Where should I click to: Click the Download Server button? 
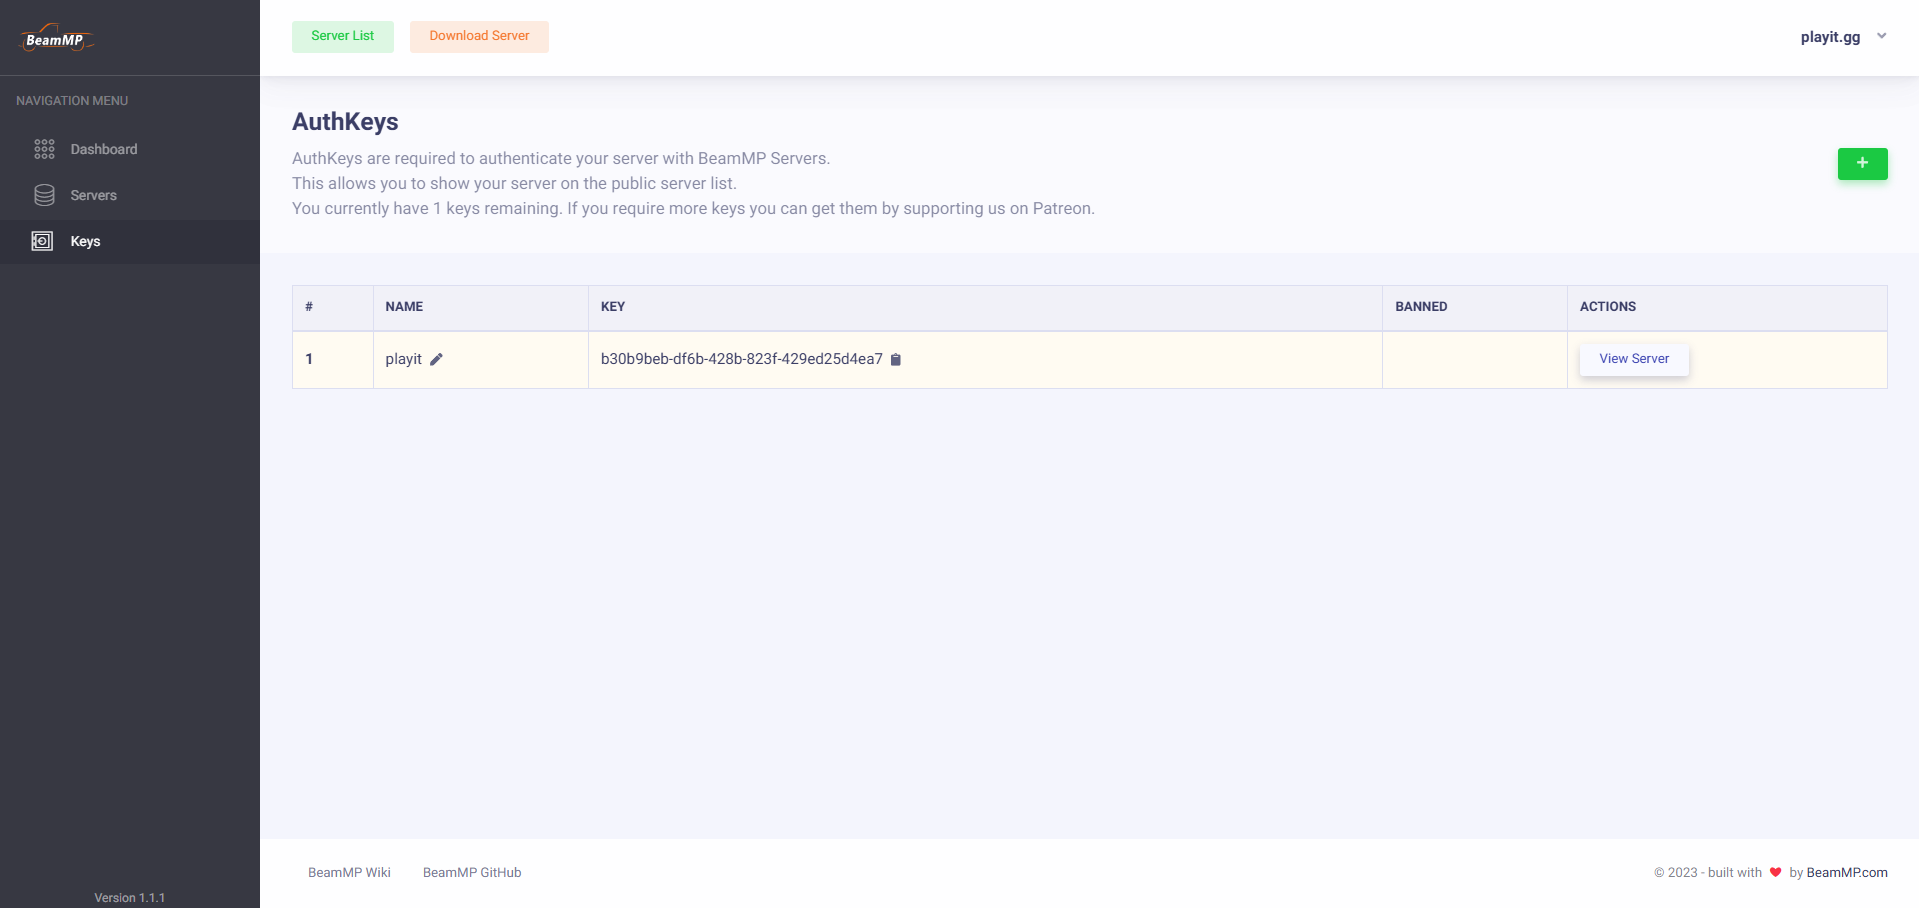(479, 36)
